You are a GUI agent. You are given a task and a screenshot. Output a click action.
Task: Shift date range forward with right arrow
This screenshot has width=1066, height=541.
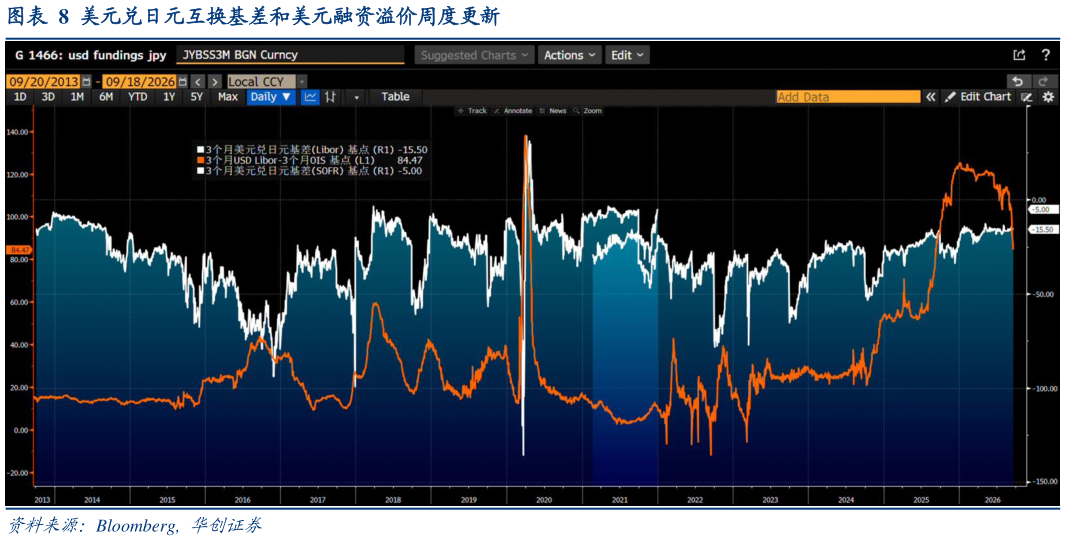tap(214, 82)
